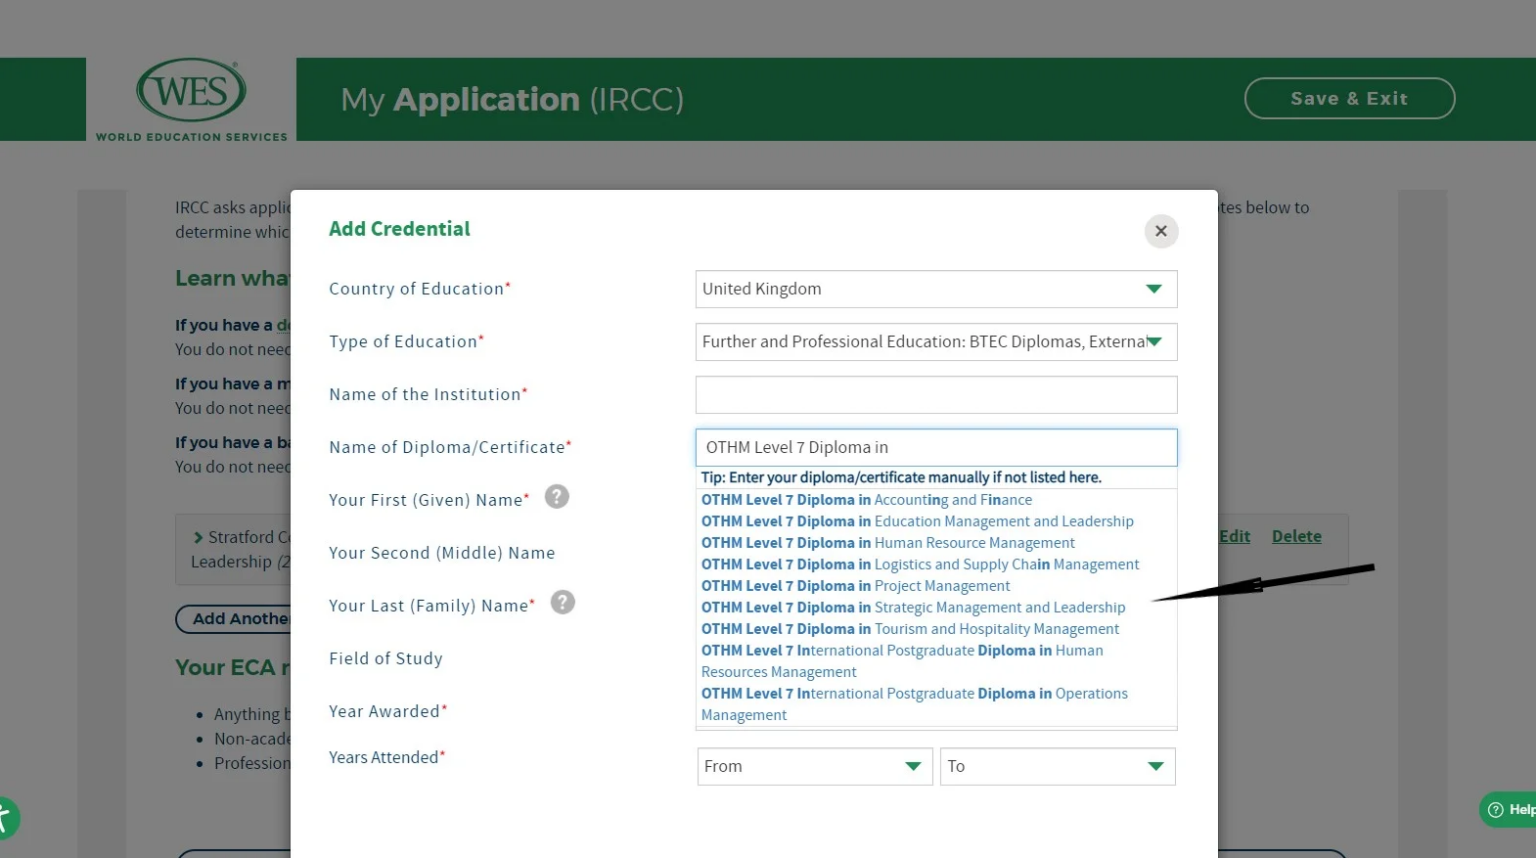Click the WES logo
Viewport: 1536px width, 858px height.
(x=191, y=99)
